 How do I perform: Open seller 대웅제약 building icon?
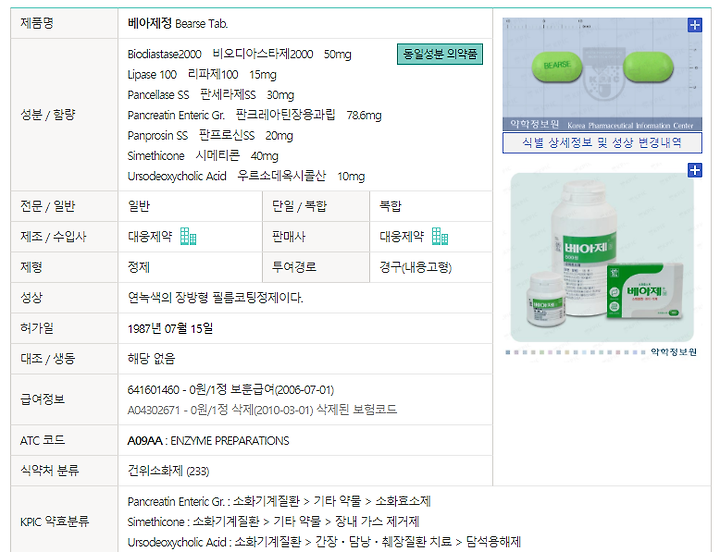439,236
